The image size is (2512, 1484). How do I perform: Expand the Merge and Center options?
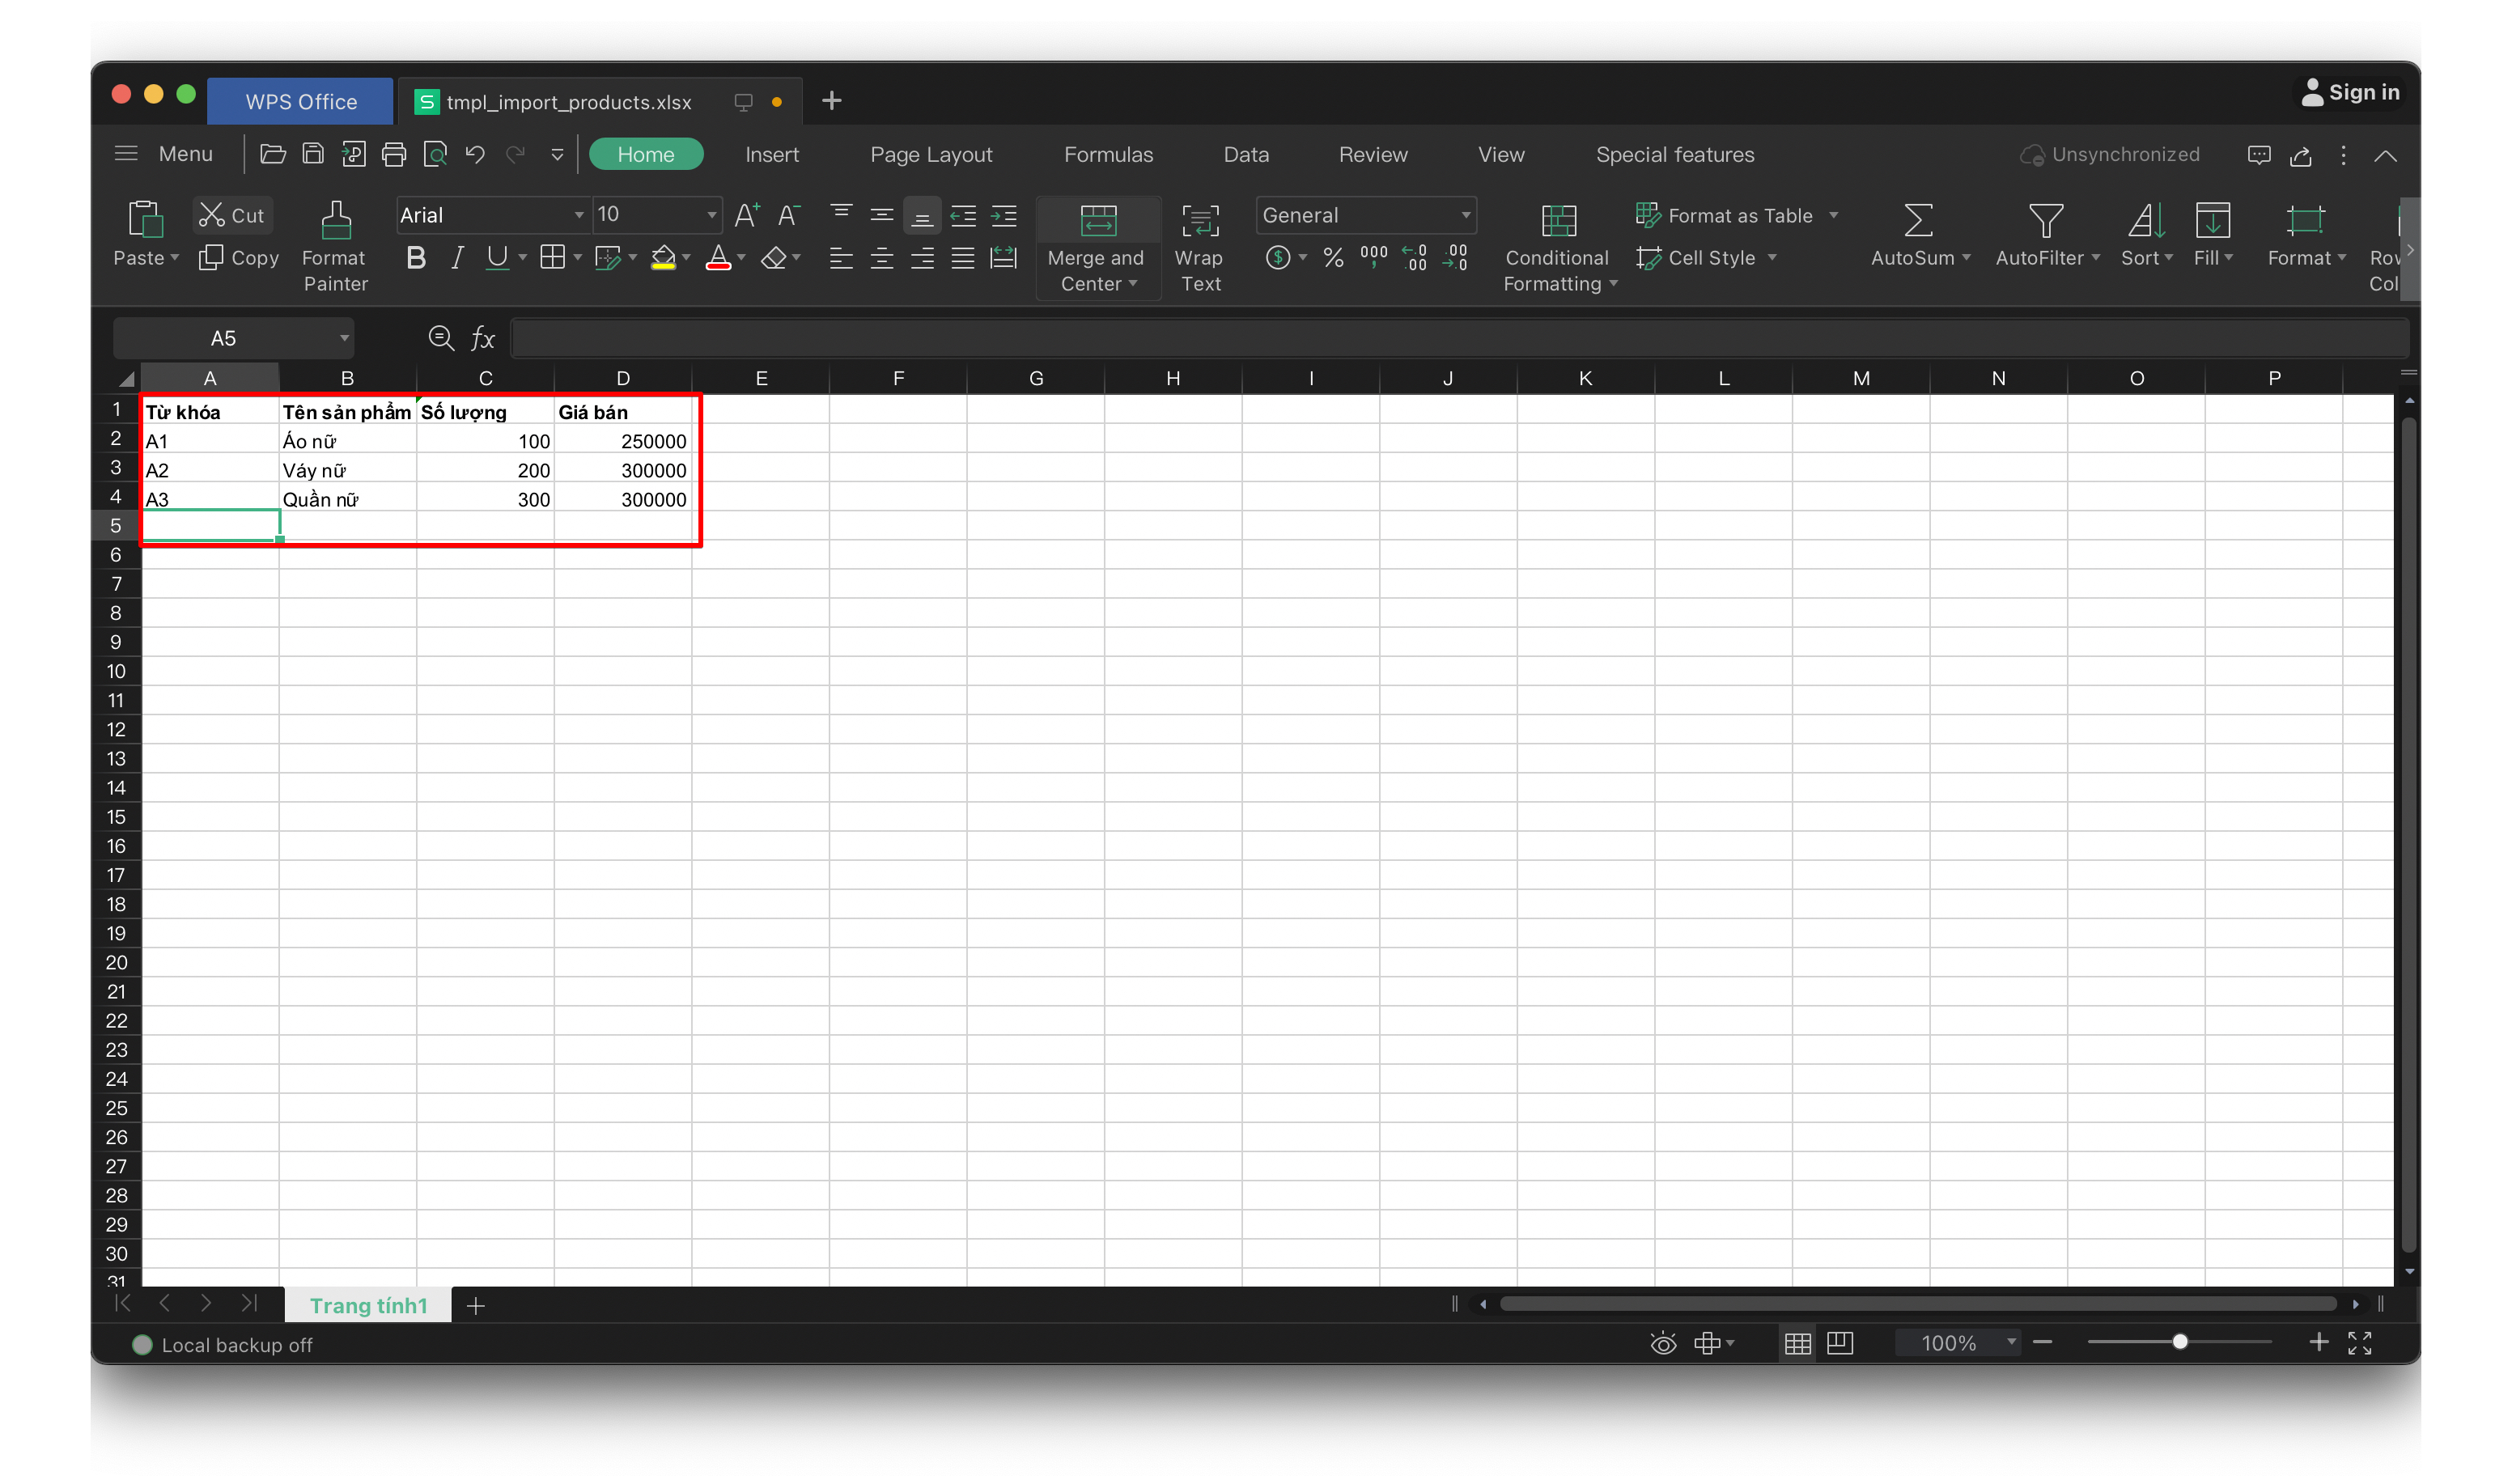1133,284
